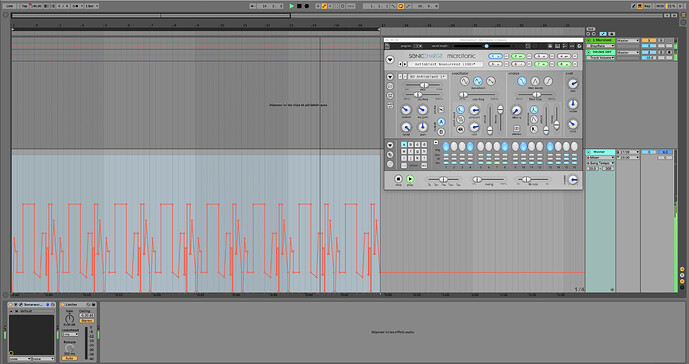This screenshot has width=689, height=364.
Task: Select pattern button a in the pattern grid
Action: (404, 145)
